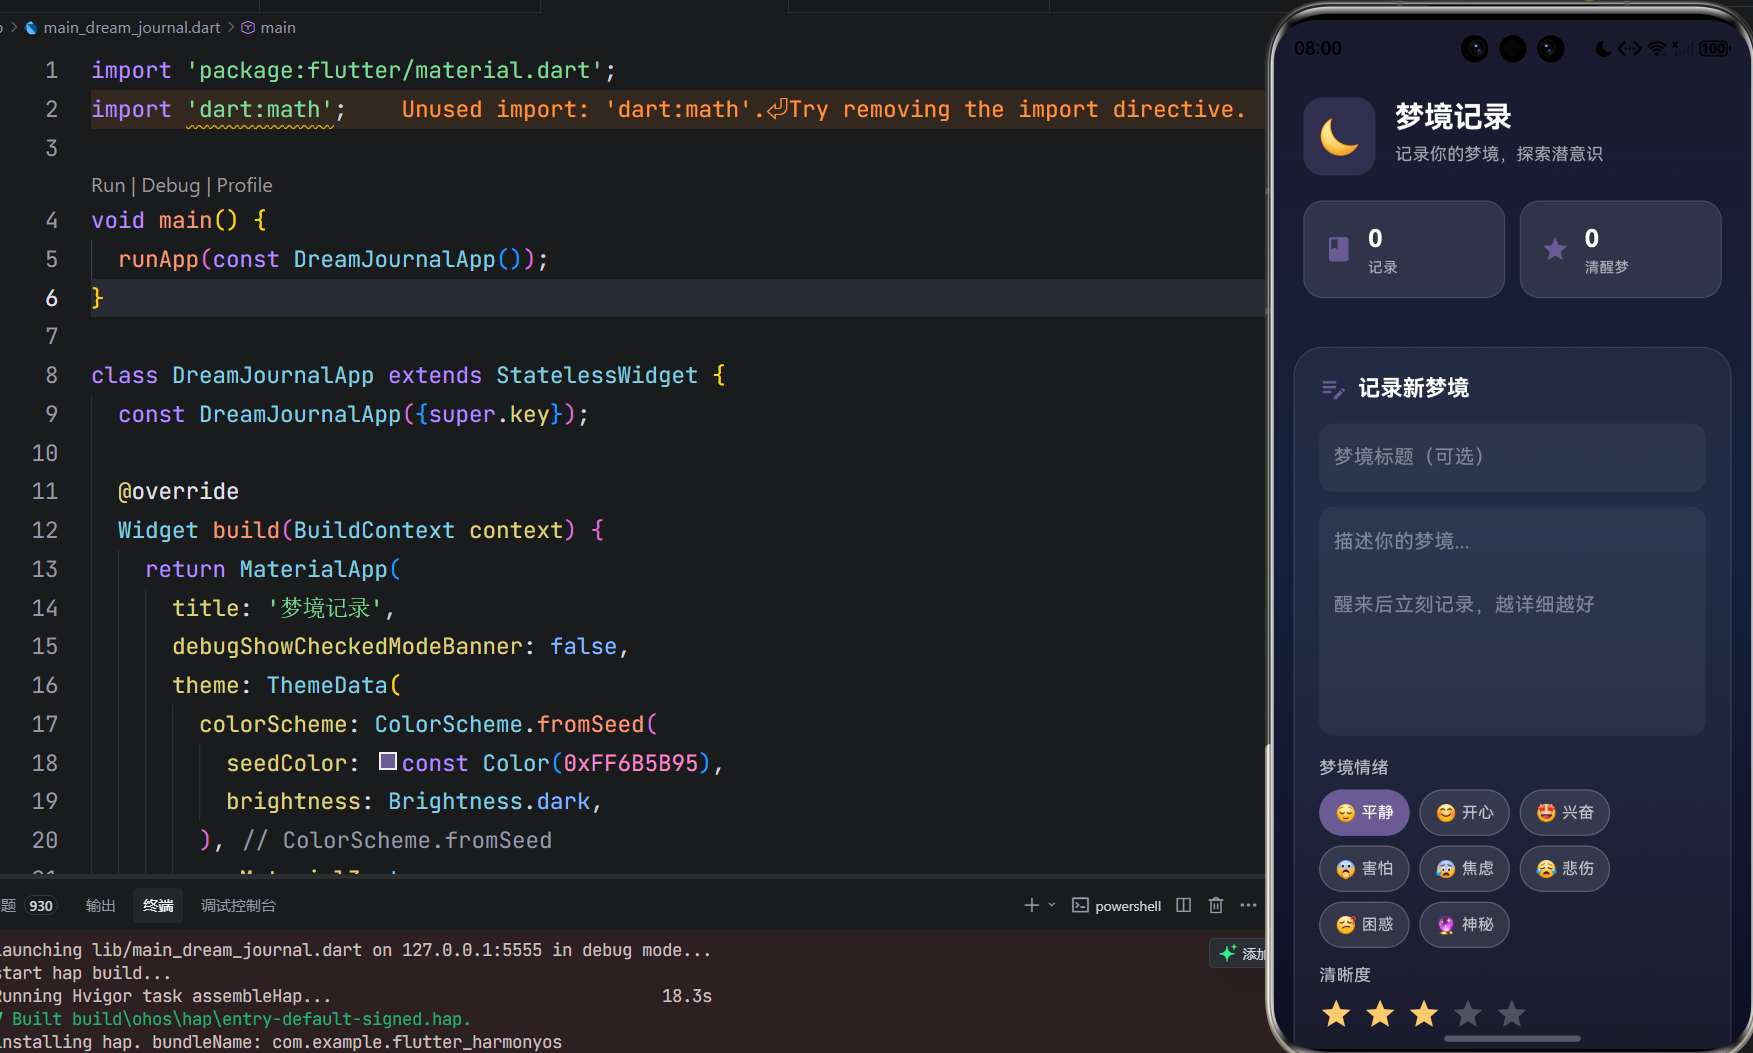The height and width of the screenshot is (1053, 1753).
Task: Switch to the 调试控制台 panel tab
Action: (238, 905)
